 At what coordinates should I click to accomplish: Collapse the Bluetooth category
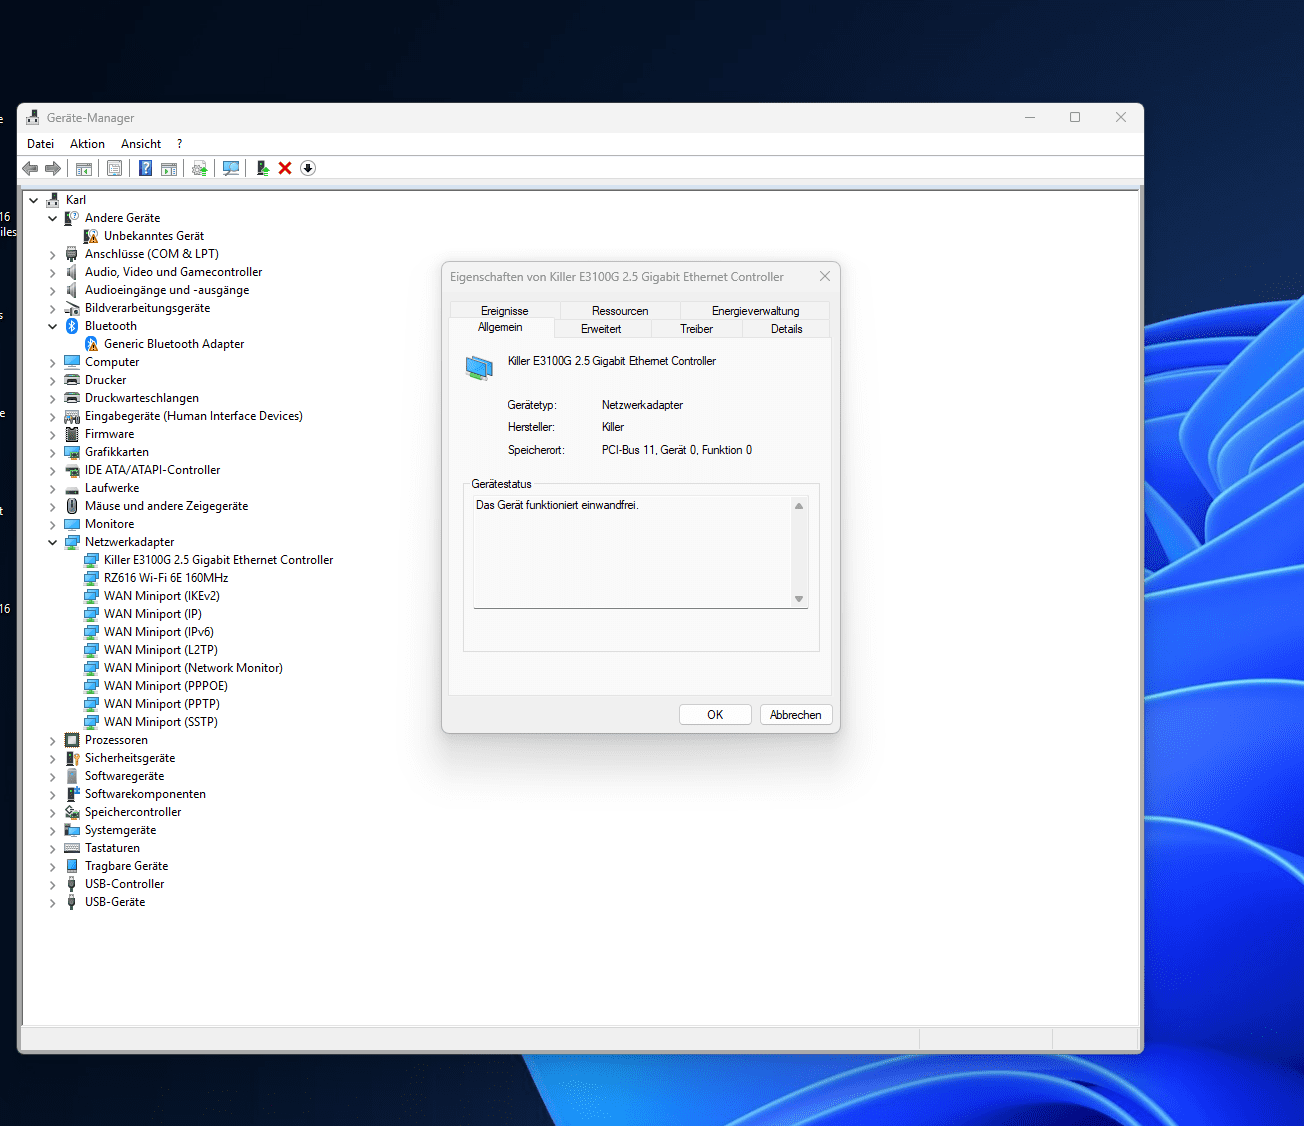[x=53, y=326]
